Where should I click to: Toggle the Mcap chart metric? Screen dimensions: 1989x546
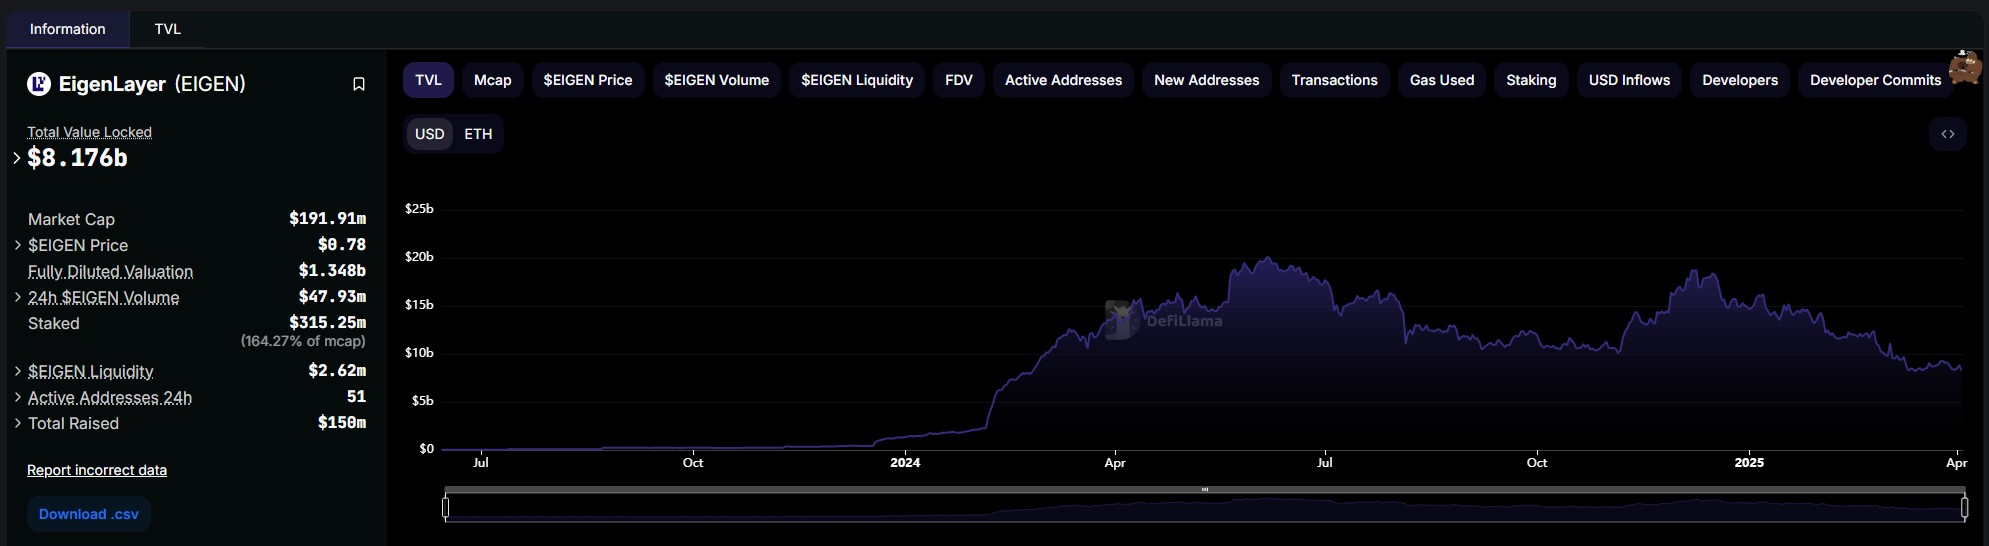pos(492,80)
